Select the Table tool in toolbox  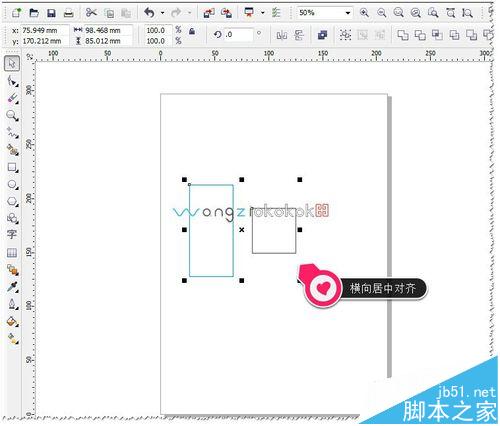(x=12, y=253)
